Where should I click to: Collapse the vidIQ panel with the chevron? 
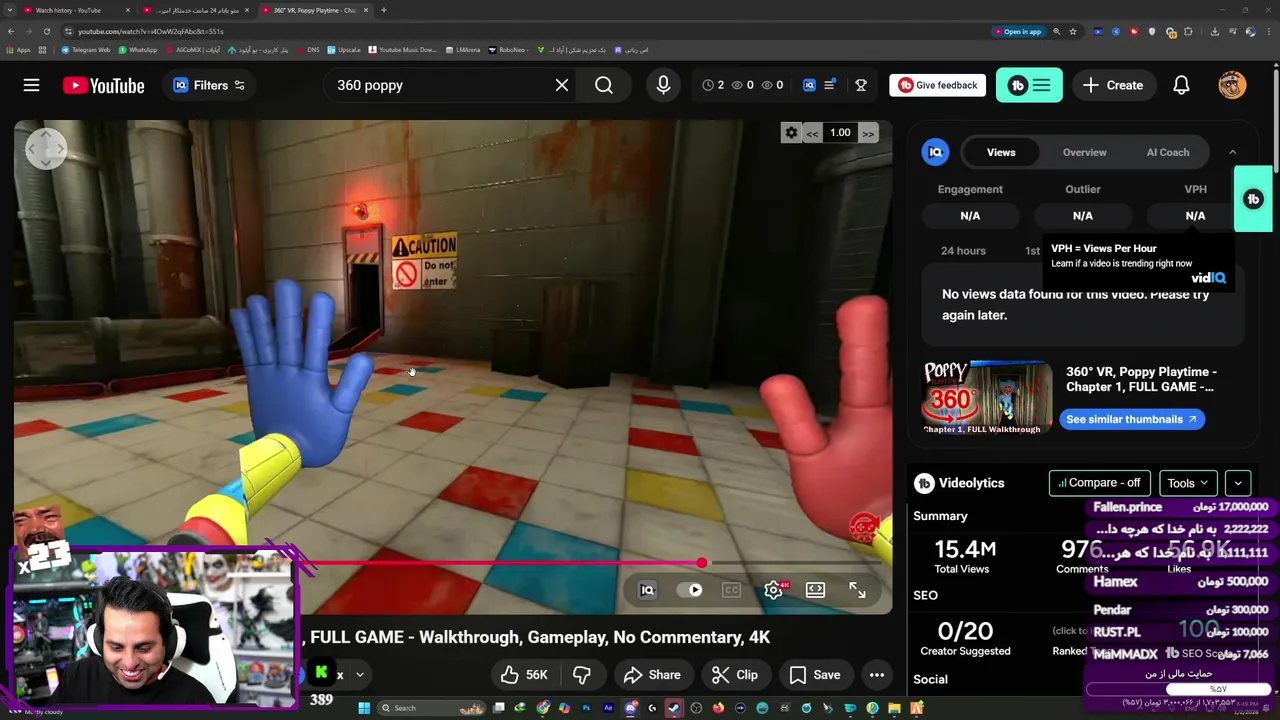point(1232,152)
